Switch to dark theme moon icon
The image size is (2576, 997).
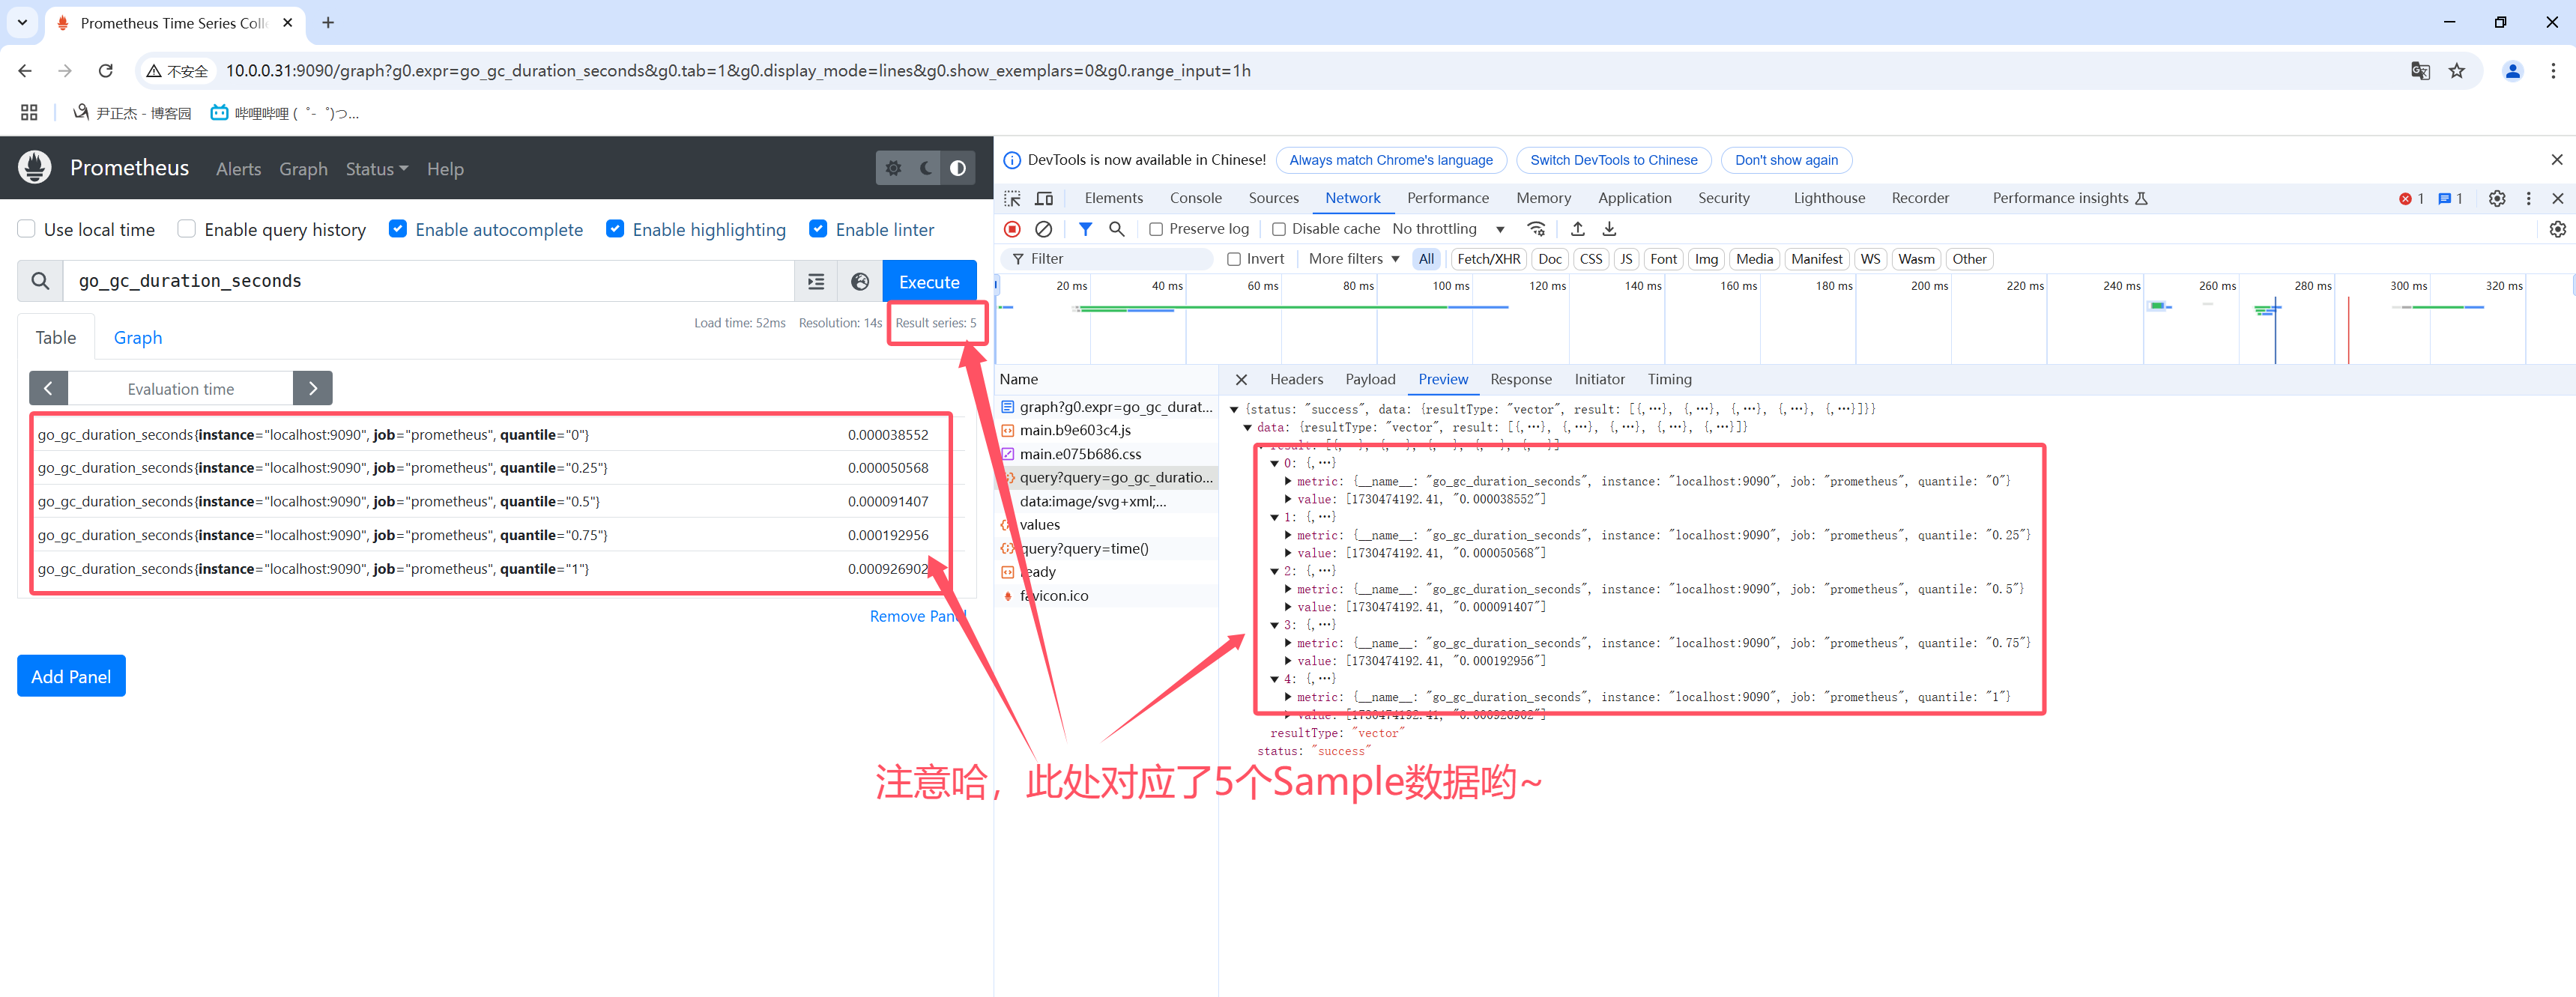926,168
